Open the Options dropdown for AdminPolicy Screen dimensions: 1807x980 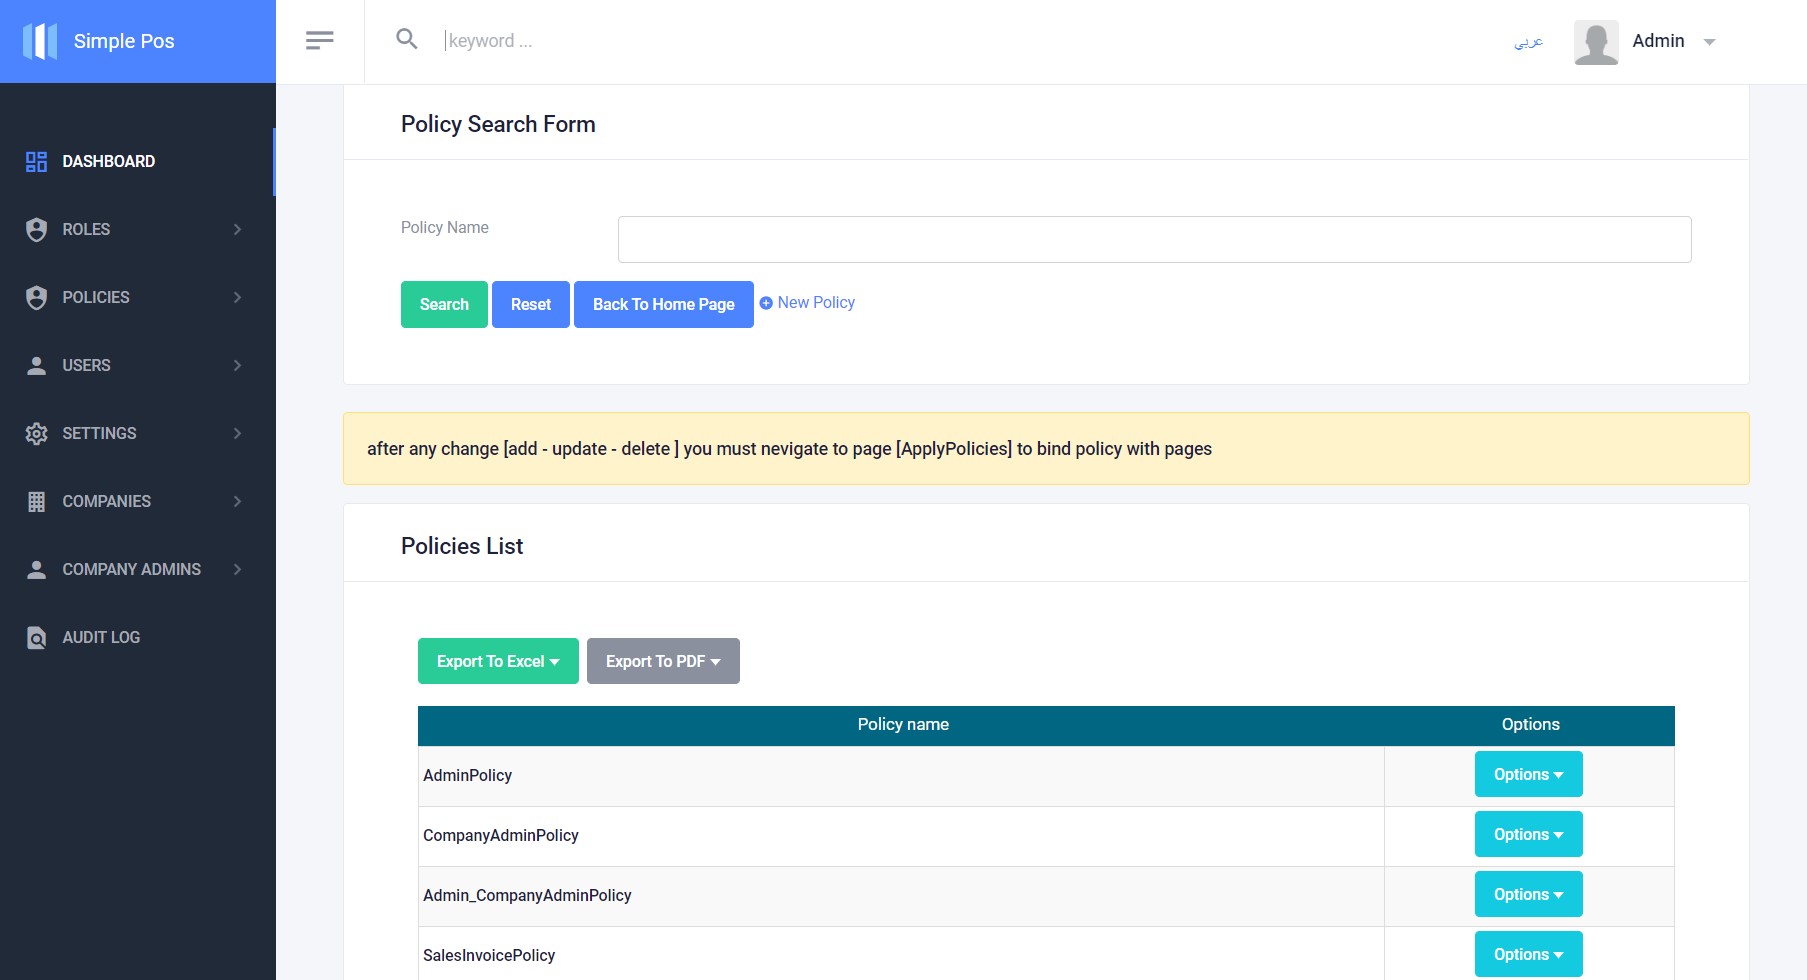pos(1527,774)
